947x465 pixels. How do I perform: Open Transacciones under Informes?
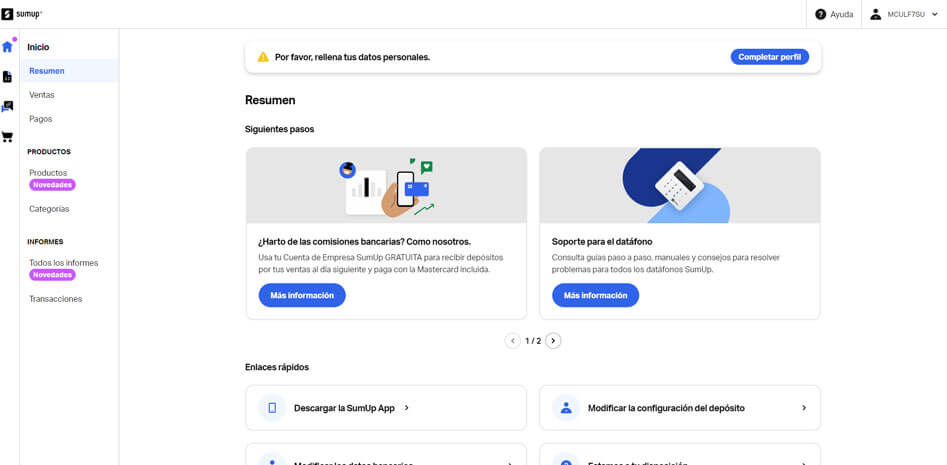(x=56, y=299)
